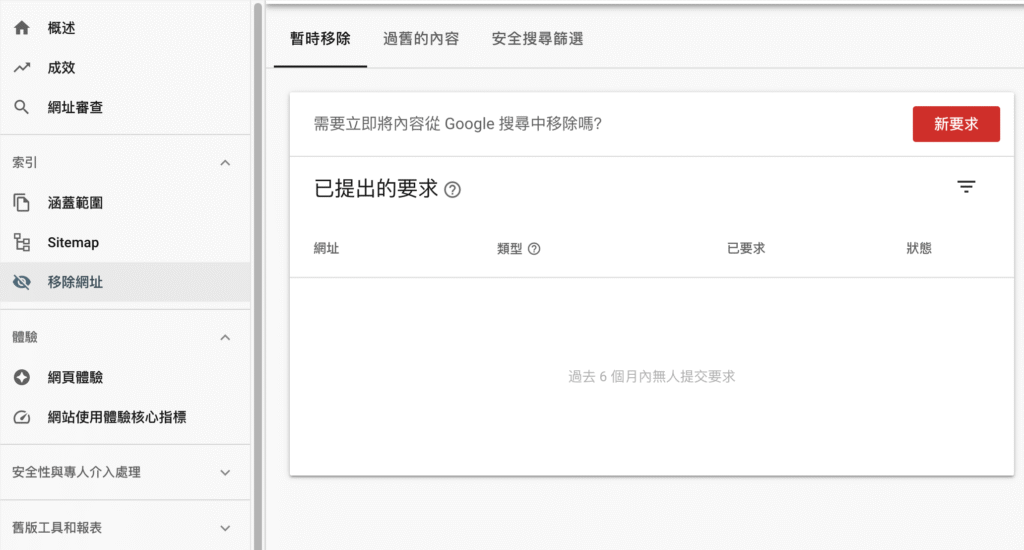Switch to the 暫時移除 tab
This screenshot has height=550, width=1024.
(320, 39)
